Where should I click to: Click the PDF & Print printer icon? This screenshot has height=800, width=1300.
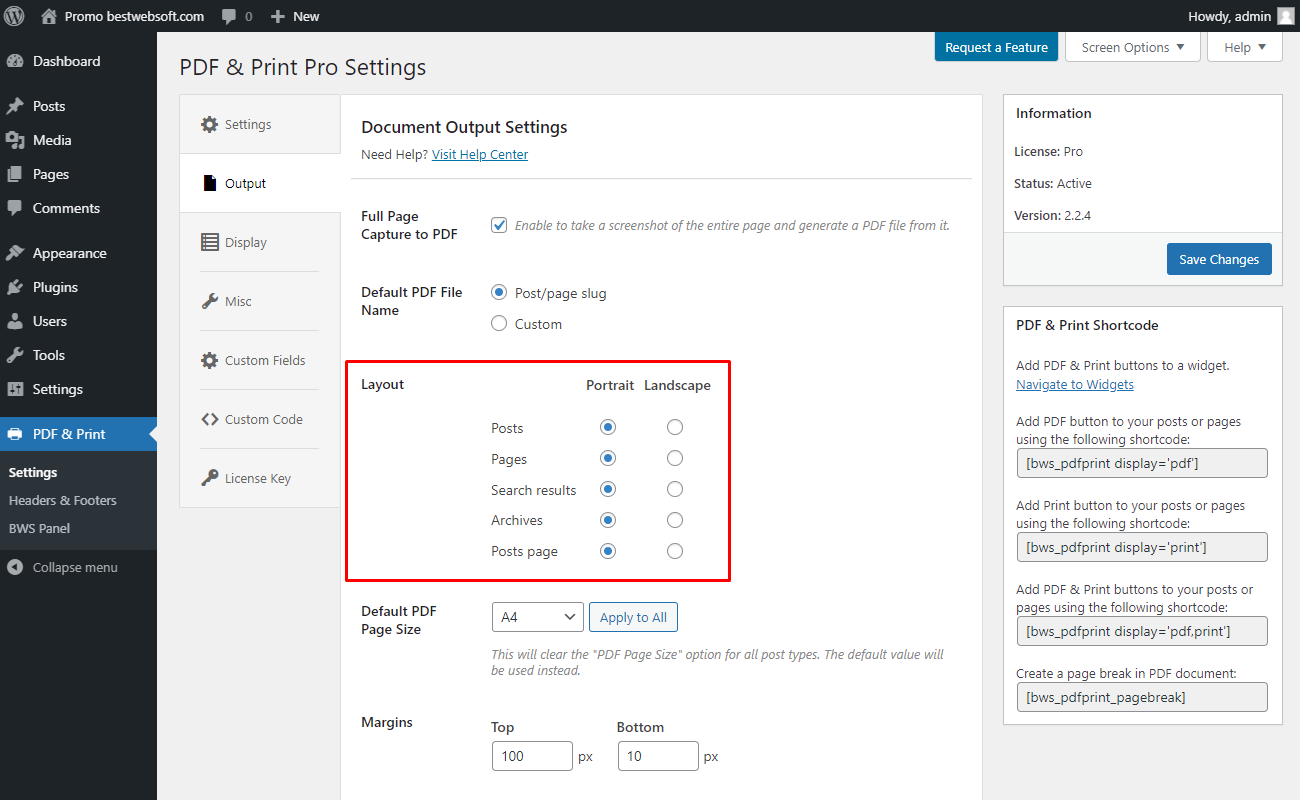[x=15, y=434]
